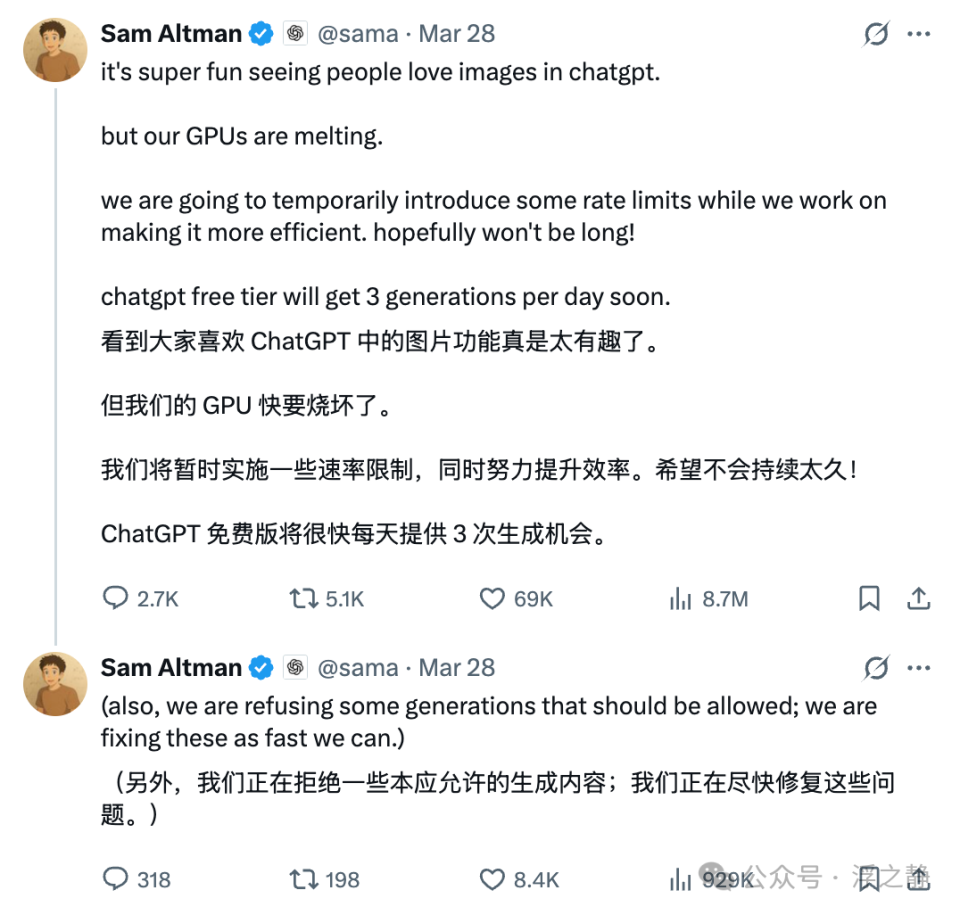Click Sam Altman's verified badge
Viewport: 960px width, 915px height.
coord(260,32)
